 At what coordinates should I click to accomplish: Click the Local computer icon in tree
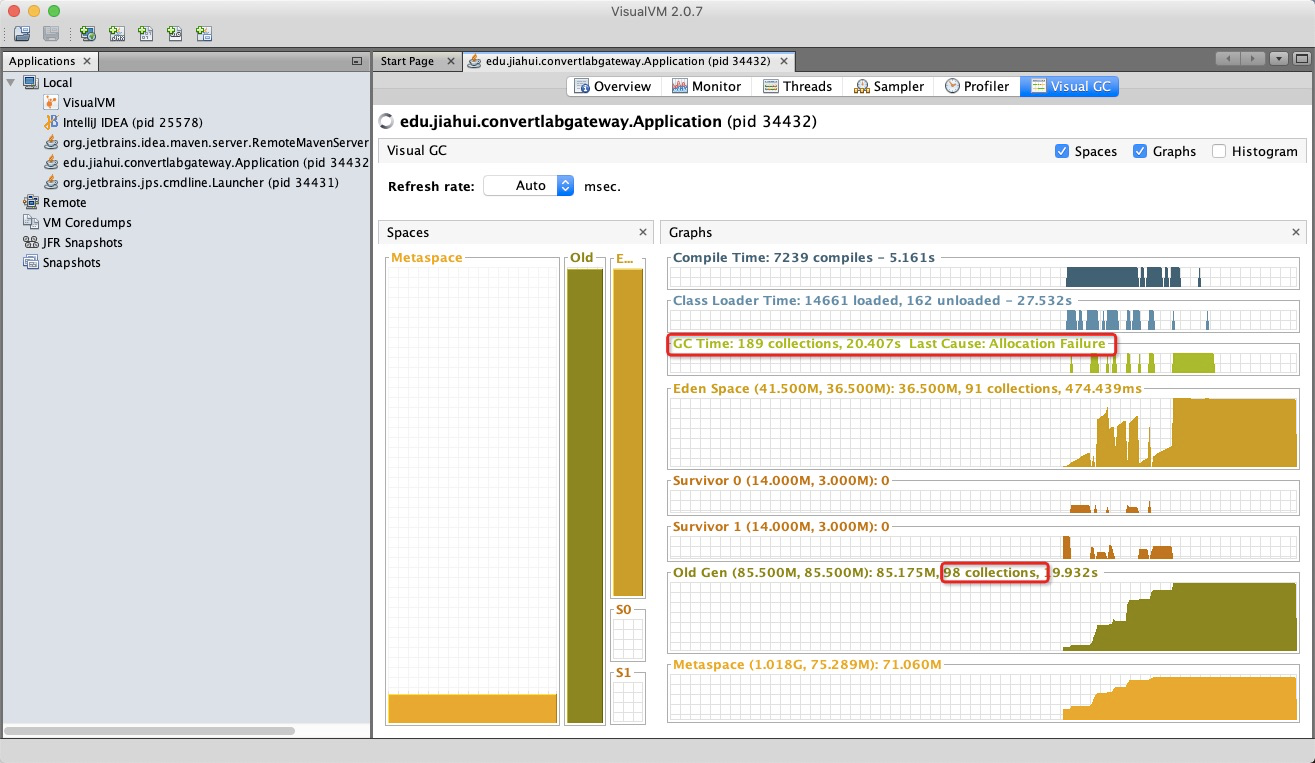(31, 83)
